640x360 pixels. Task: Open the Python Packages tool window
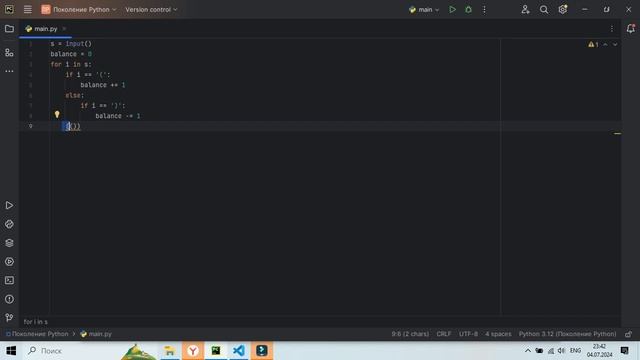pos(9,224)
